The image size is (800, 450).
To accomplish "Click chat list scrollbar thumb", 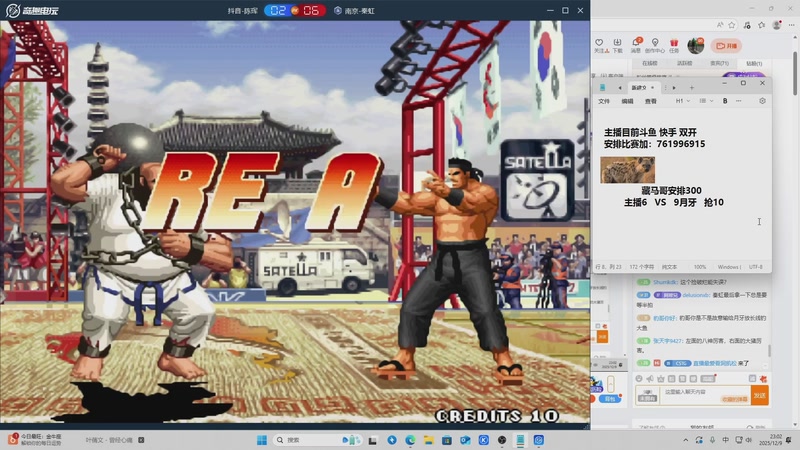I will click(x=769, y=351).
